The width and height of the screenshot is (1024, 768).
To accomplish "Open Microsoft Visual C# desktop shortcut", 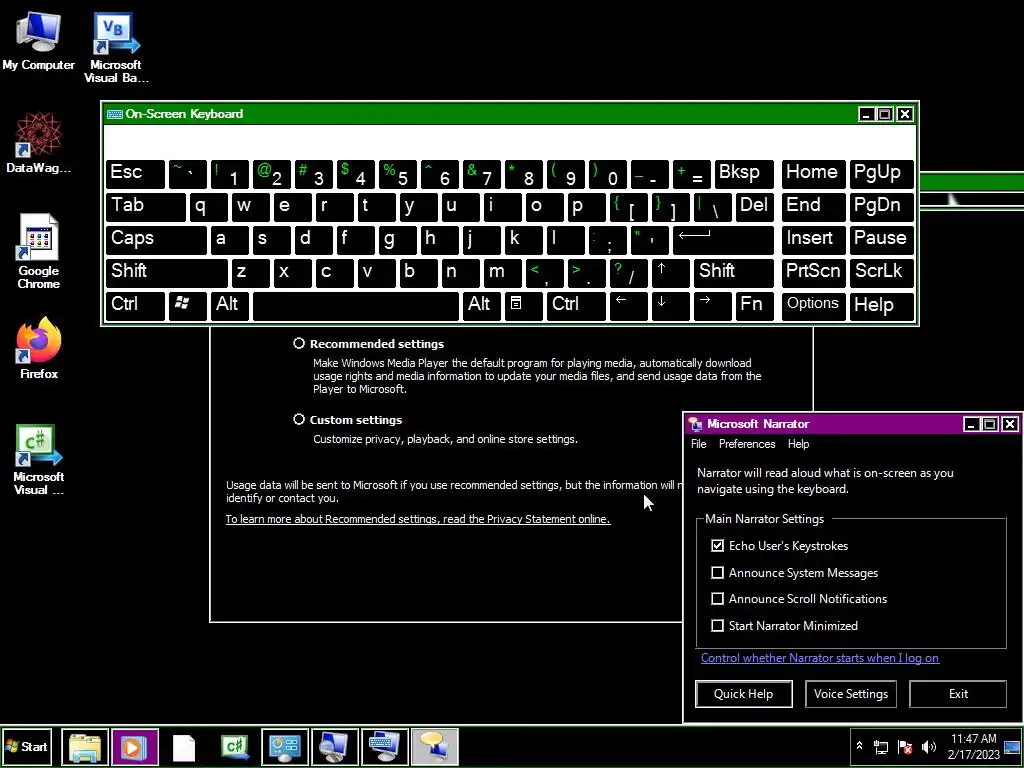I will 38,460.
